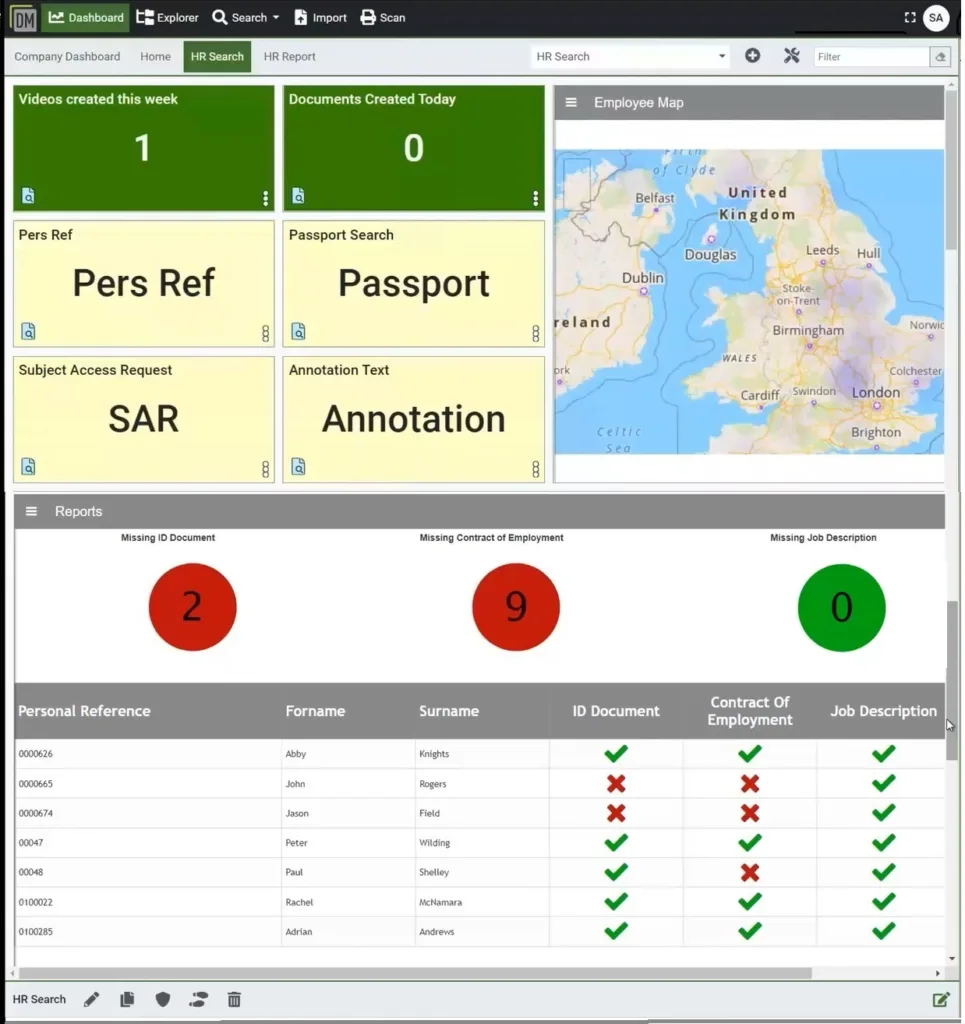
Task: Click the ID Document column header
Action: (x=616, y=711)
